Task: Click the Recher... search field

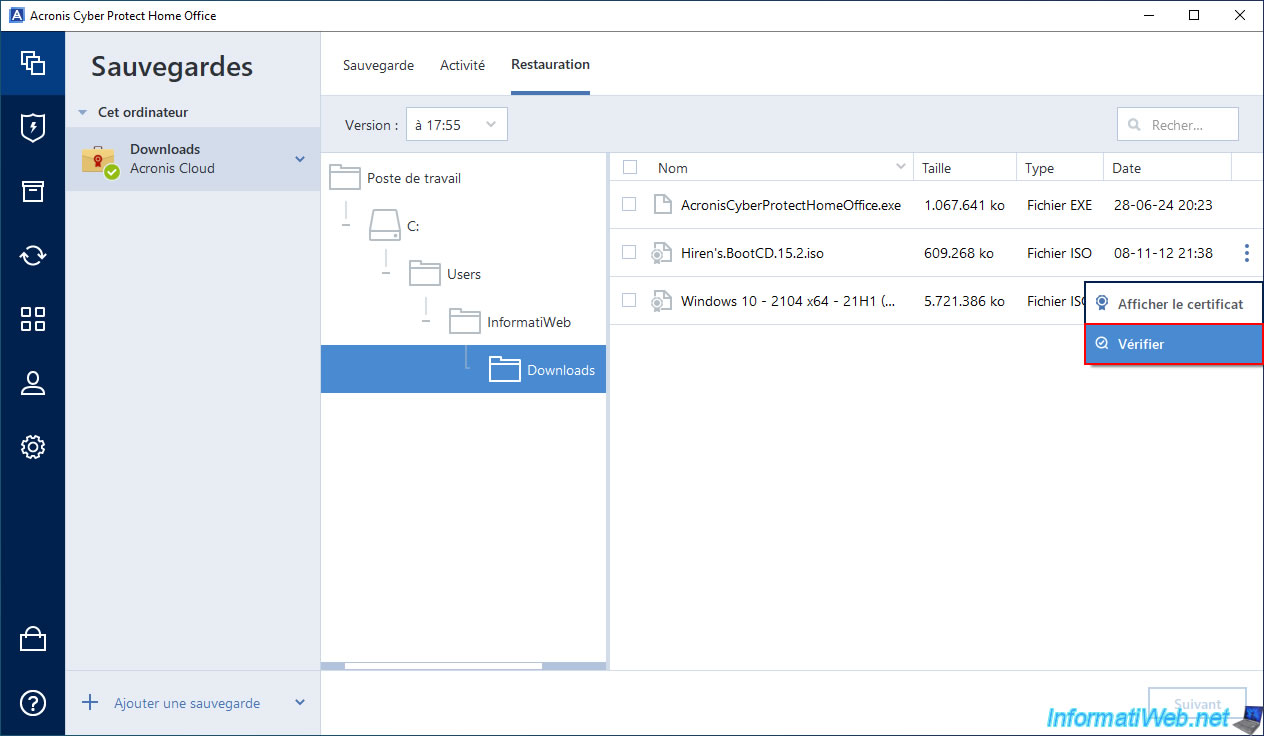Action: pos(1178,125)
